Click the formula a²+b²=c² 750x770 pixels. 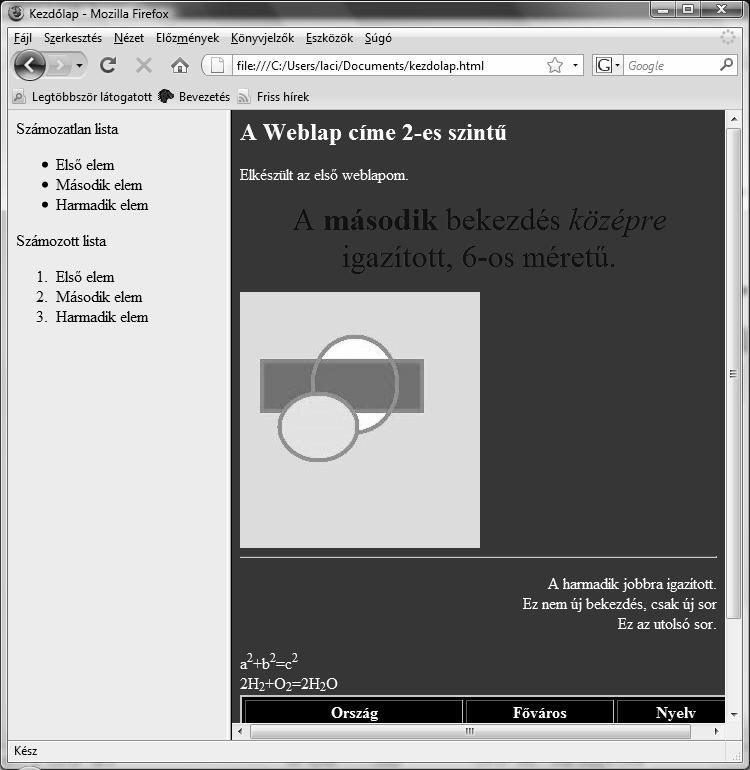coord(269,661)
